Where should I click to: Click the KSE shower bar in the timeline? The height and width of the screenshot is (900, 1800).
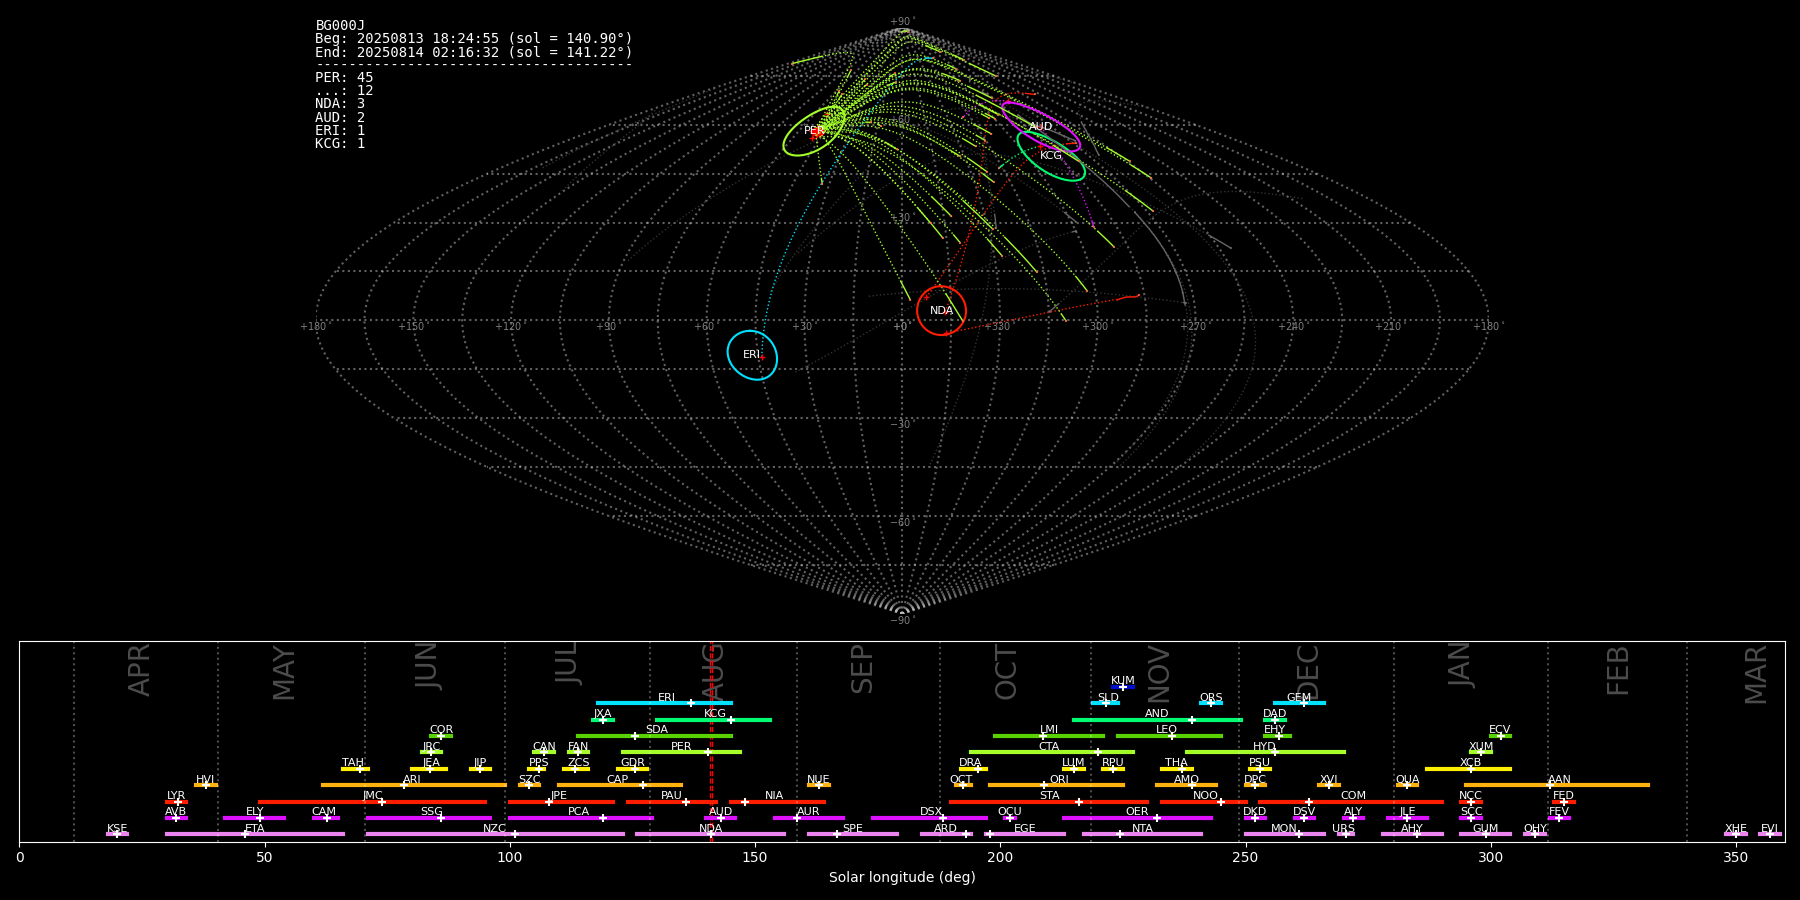(x=117, y=834)
